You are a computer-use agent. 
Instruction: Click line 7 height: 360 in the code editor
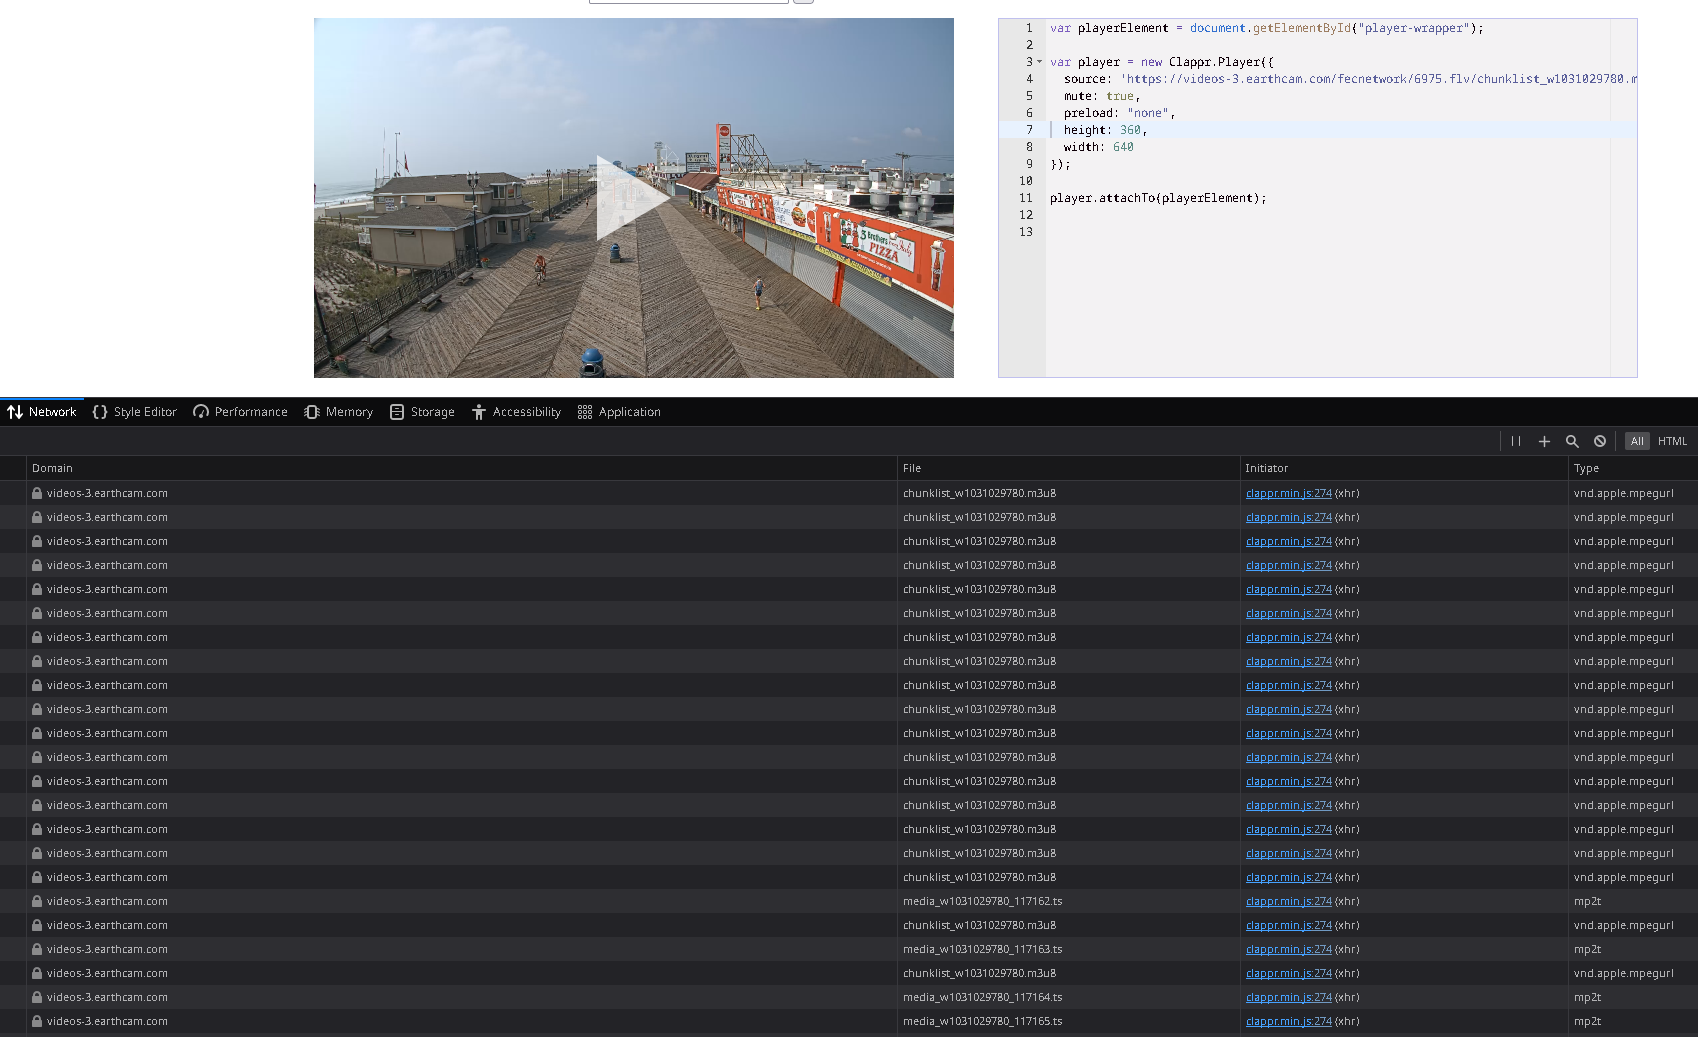pos(1105,130)
